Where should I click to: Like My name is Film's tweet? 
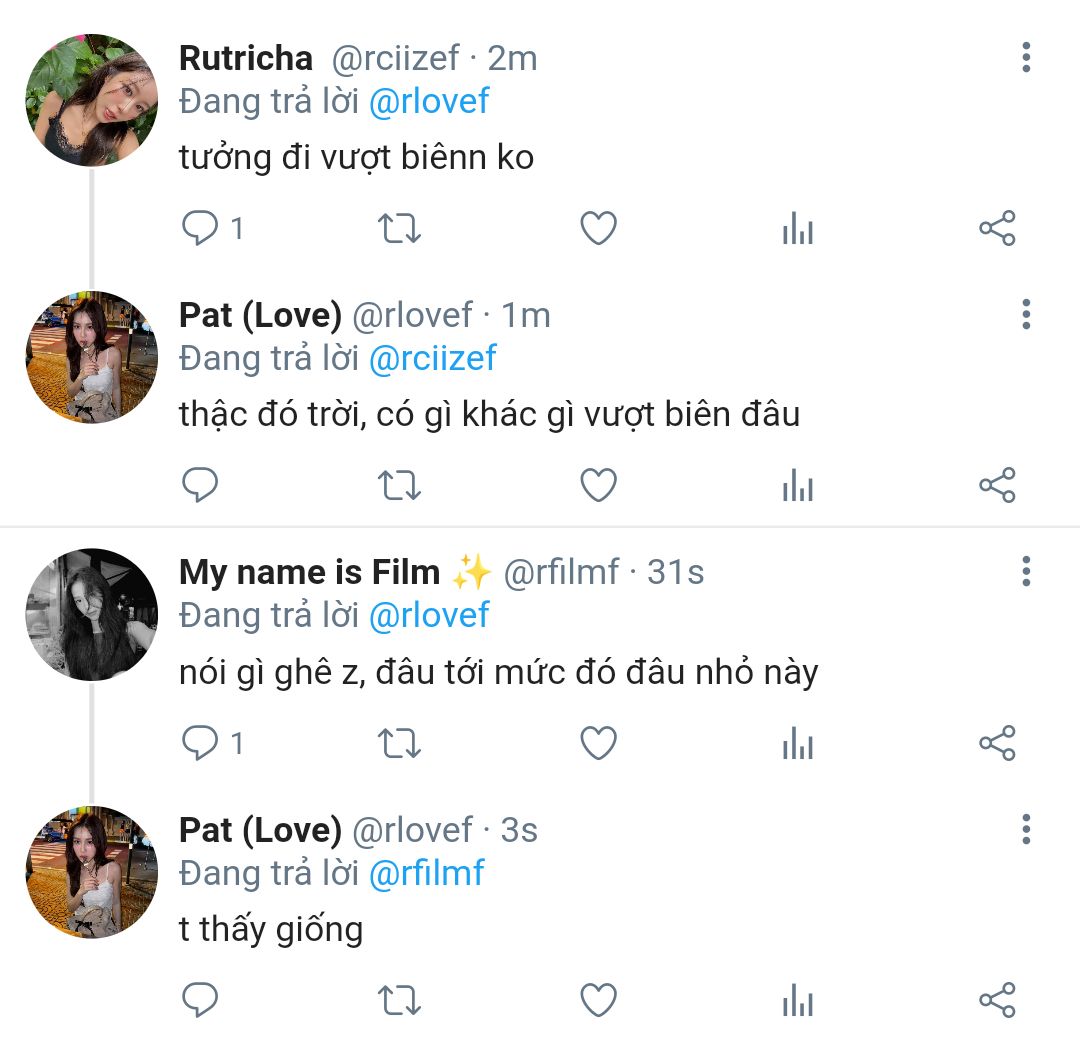[x=598, y=743]
